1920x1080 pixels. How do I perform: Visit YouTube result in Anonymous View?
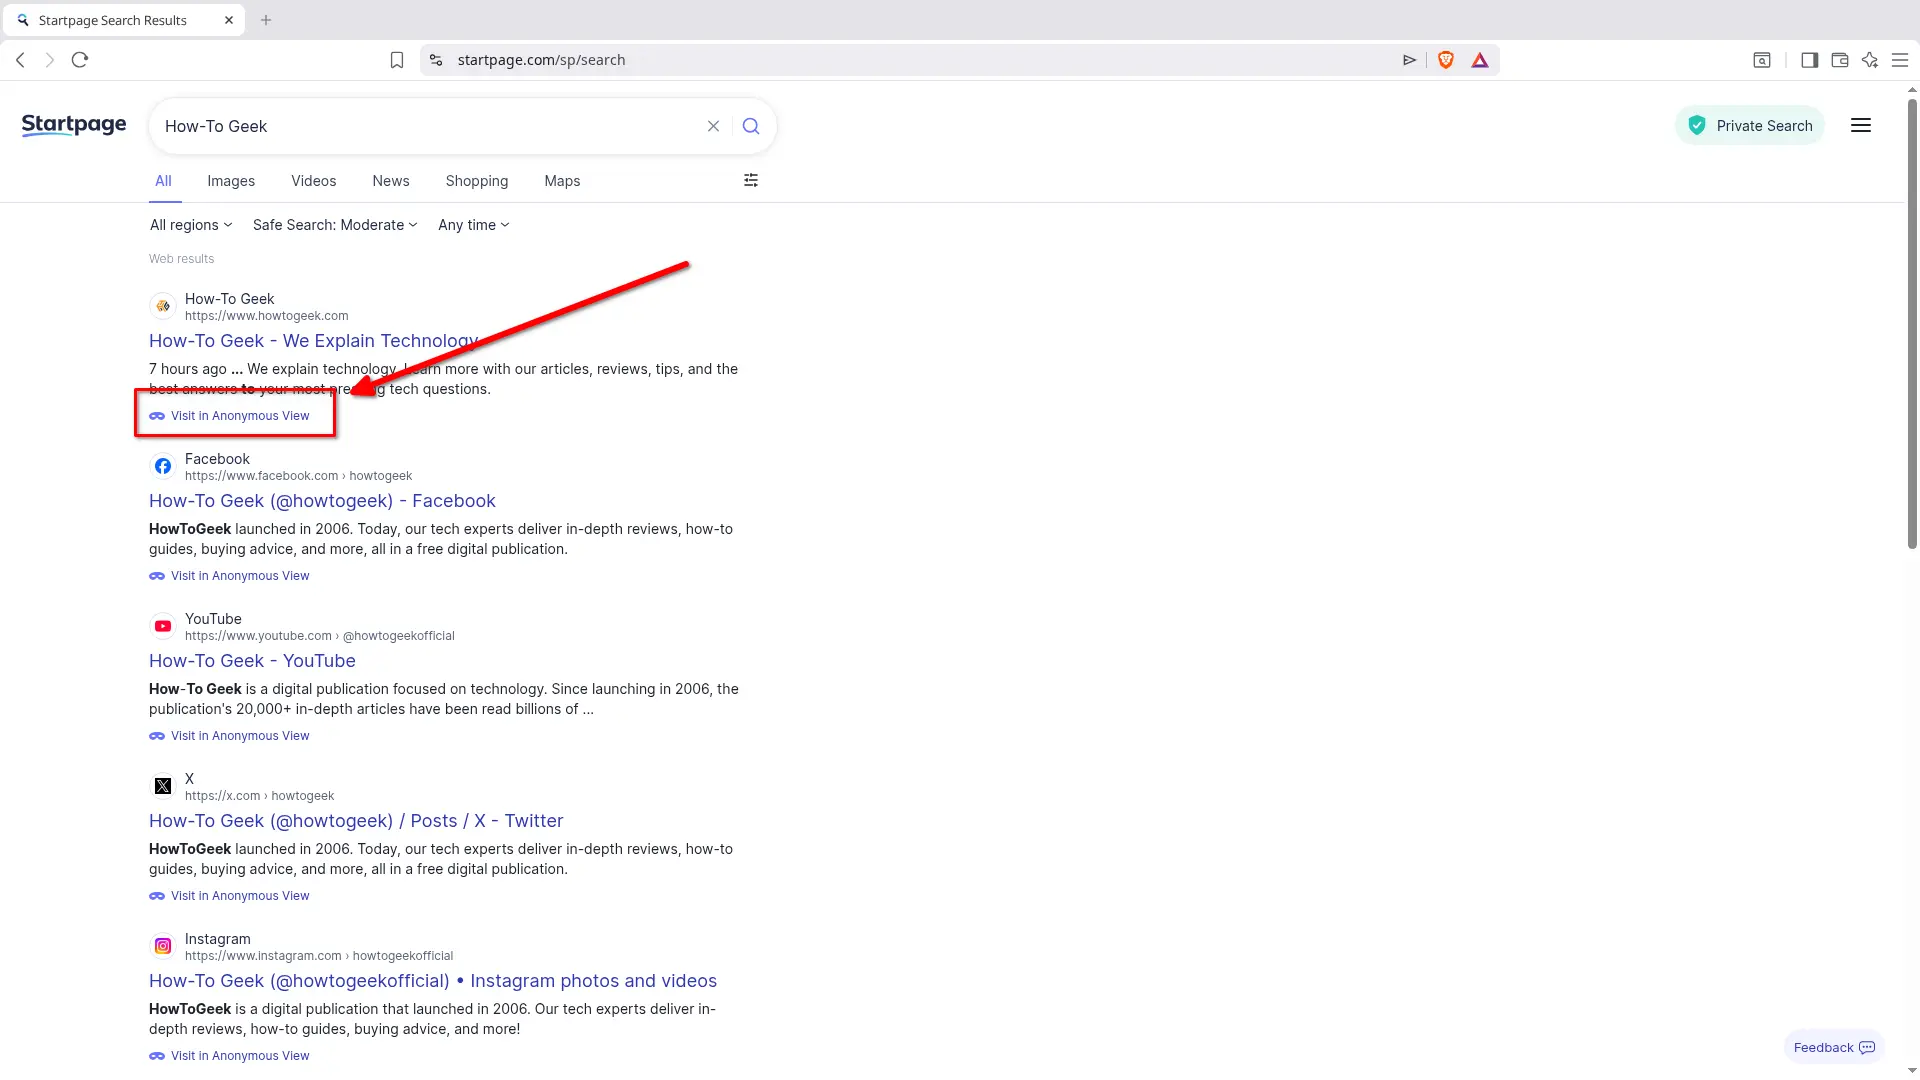coord(229,736)
